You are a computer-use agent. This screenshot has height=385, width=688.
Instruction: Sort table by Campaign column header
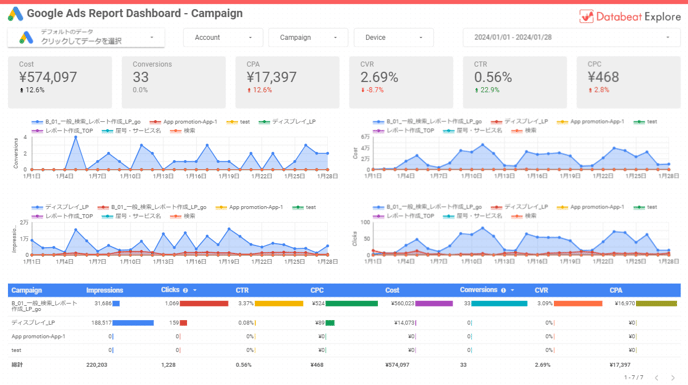coord(27,290)
